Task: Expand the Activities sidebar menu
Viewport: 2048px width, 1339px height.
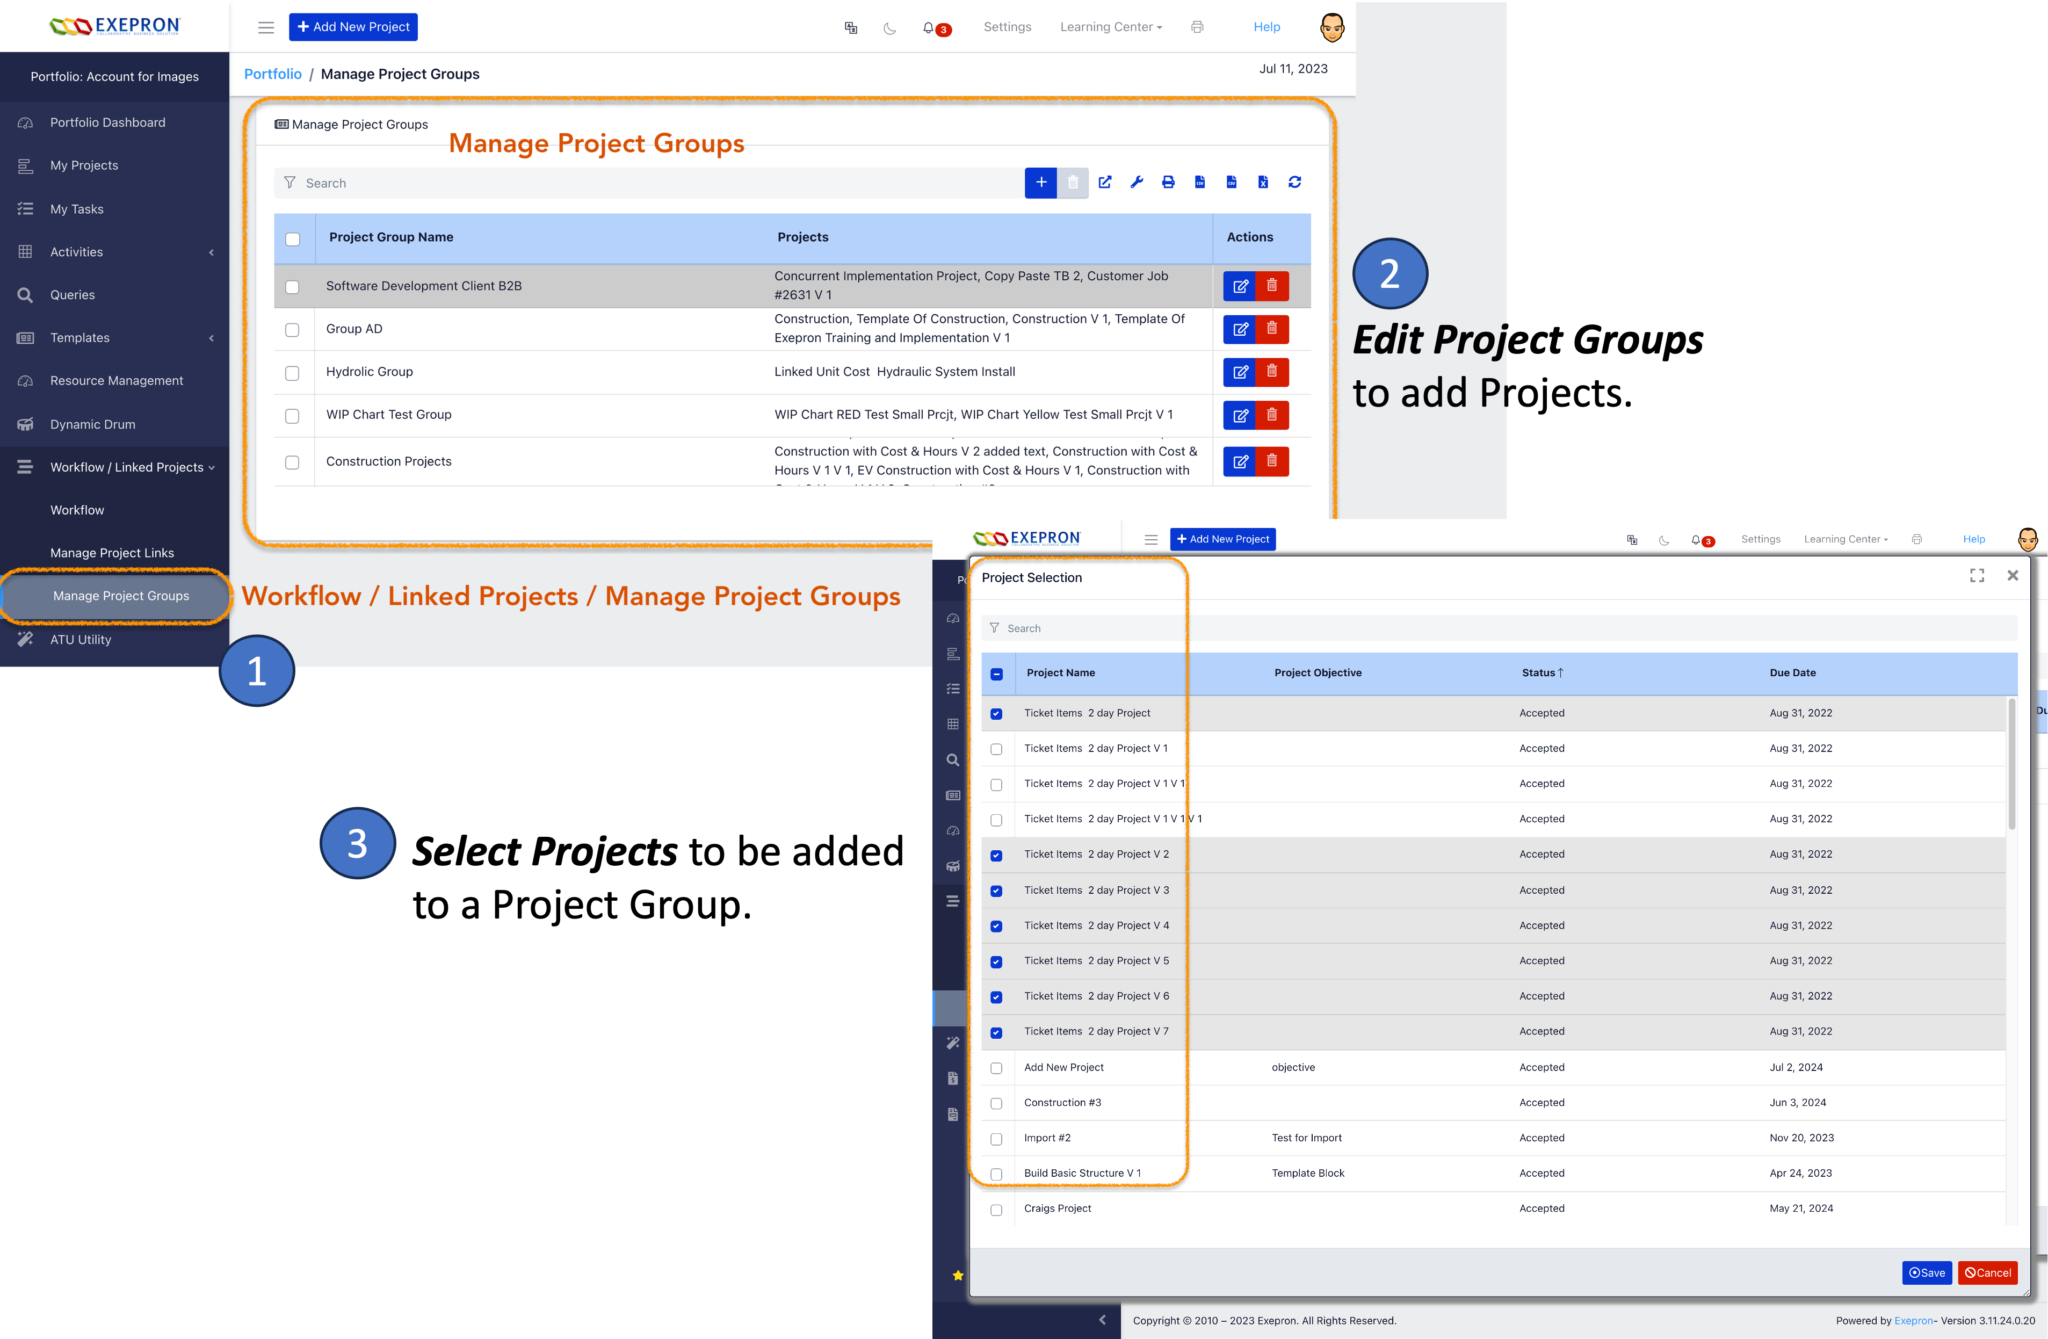Action: [x=114, y=252]
